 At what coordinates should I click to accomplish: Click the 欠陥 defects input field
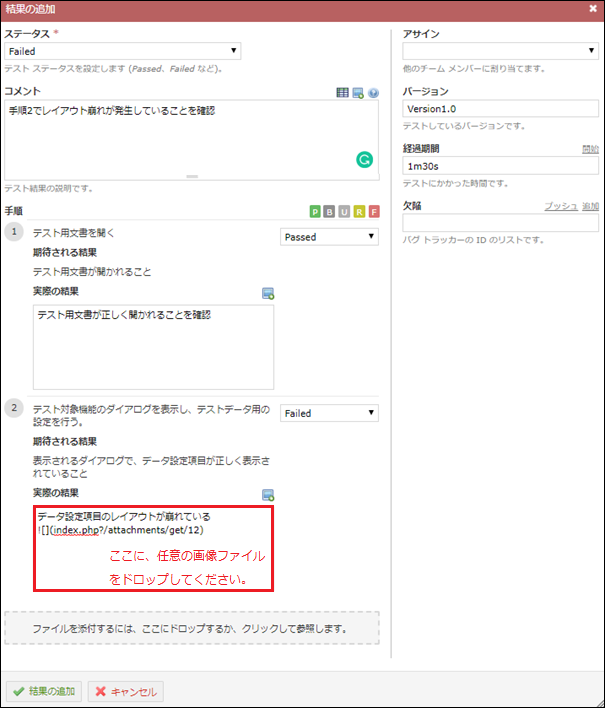(500, 223)
